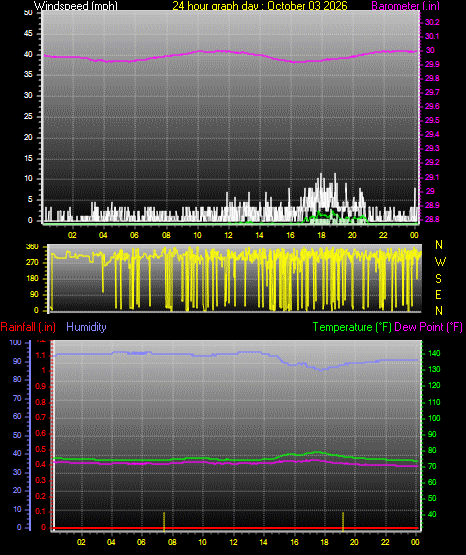Click the W compass letter

[x=440, y=262]
